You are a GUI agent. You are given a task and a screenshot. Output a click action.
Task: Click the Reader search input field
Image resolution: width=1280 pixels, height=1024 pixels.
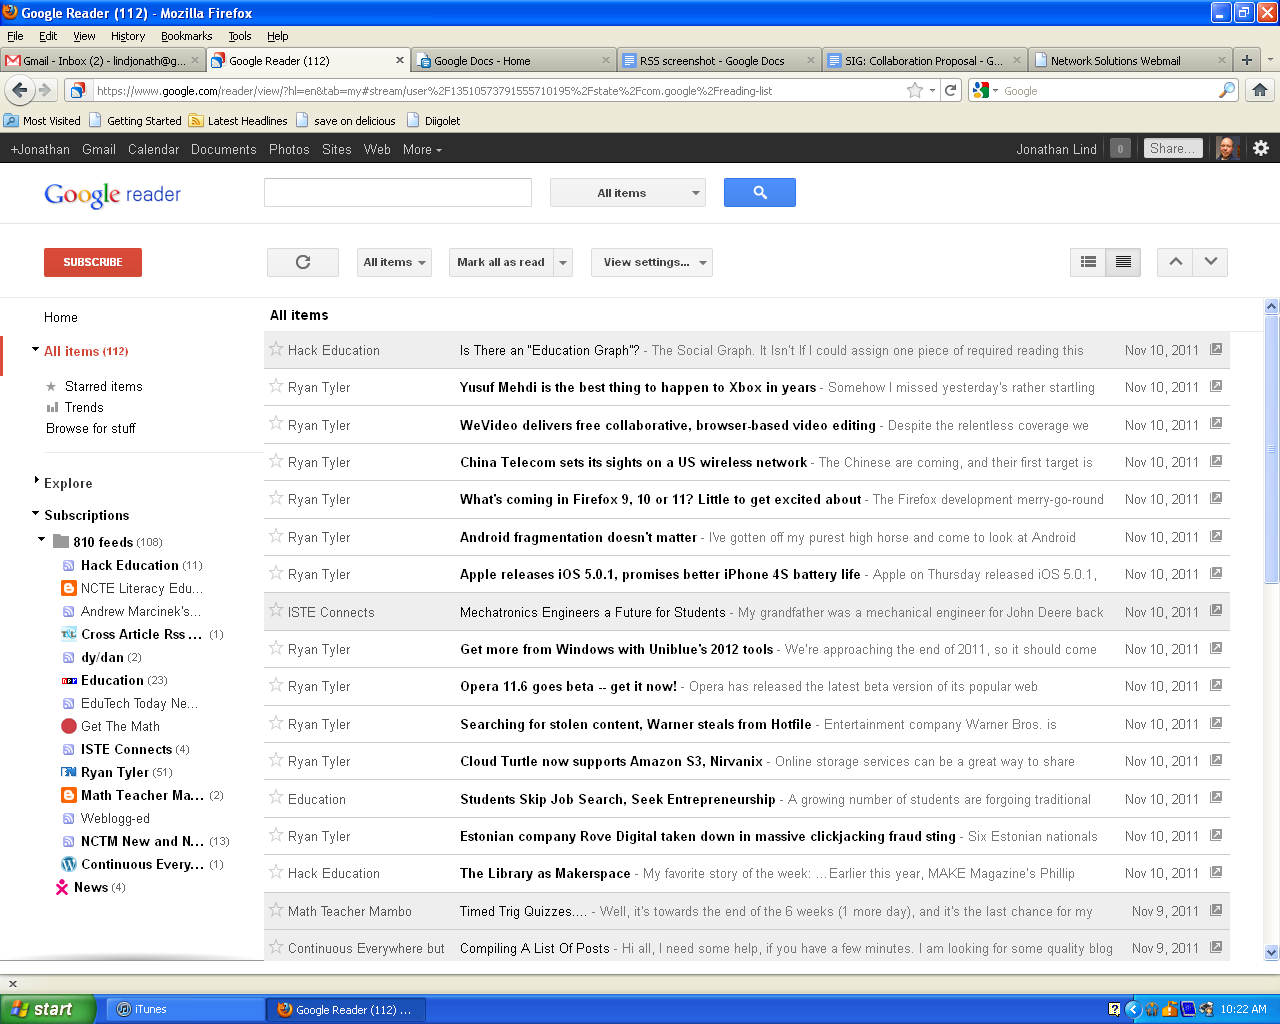pyautogui.click(x=398, y=193)
